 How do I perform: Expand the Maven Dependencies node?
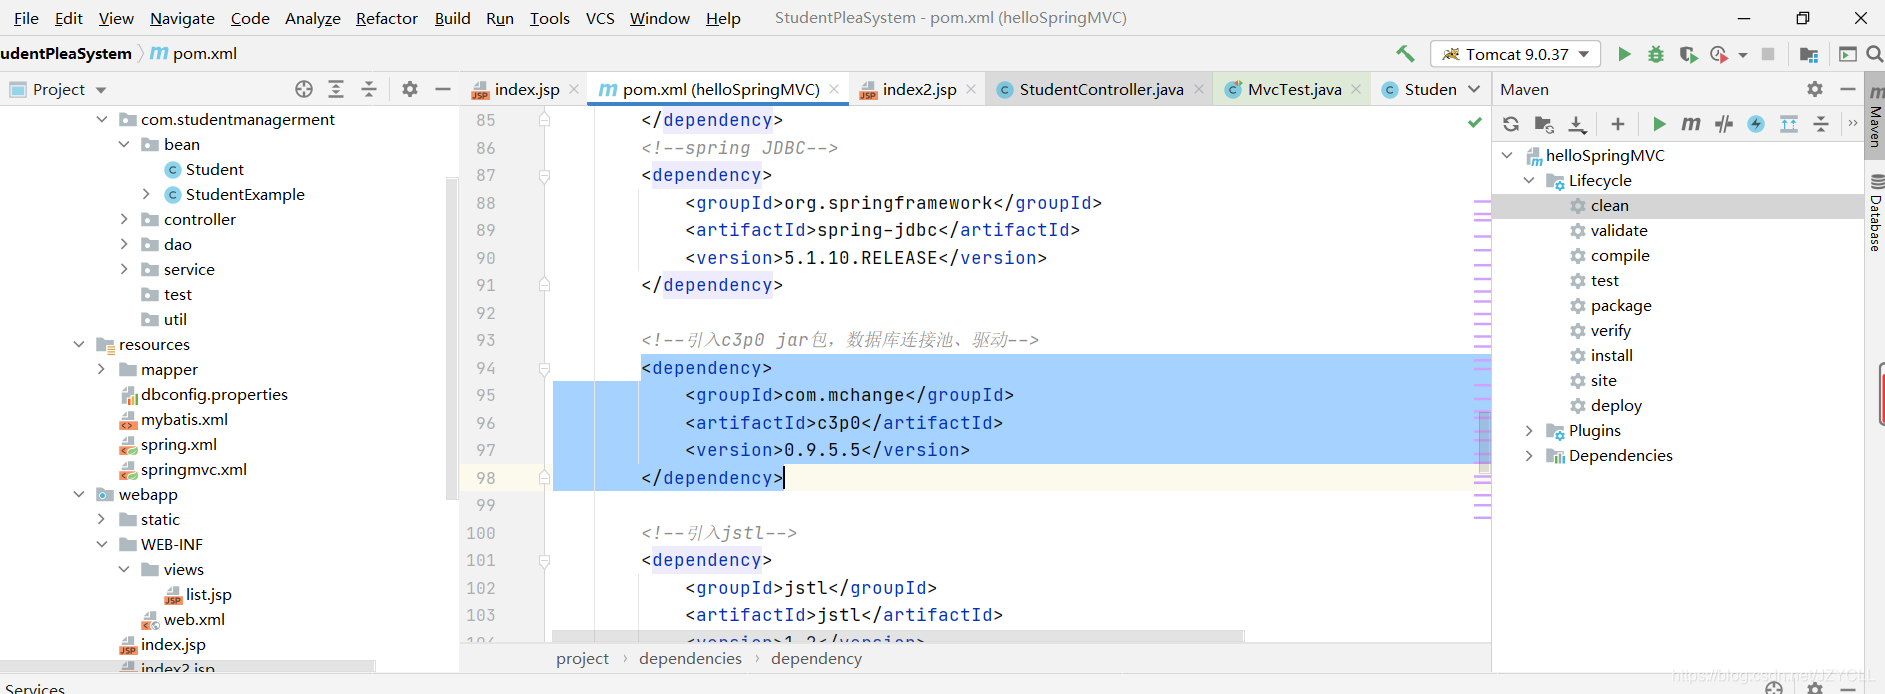point(1529,455)
